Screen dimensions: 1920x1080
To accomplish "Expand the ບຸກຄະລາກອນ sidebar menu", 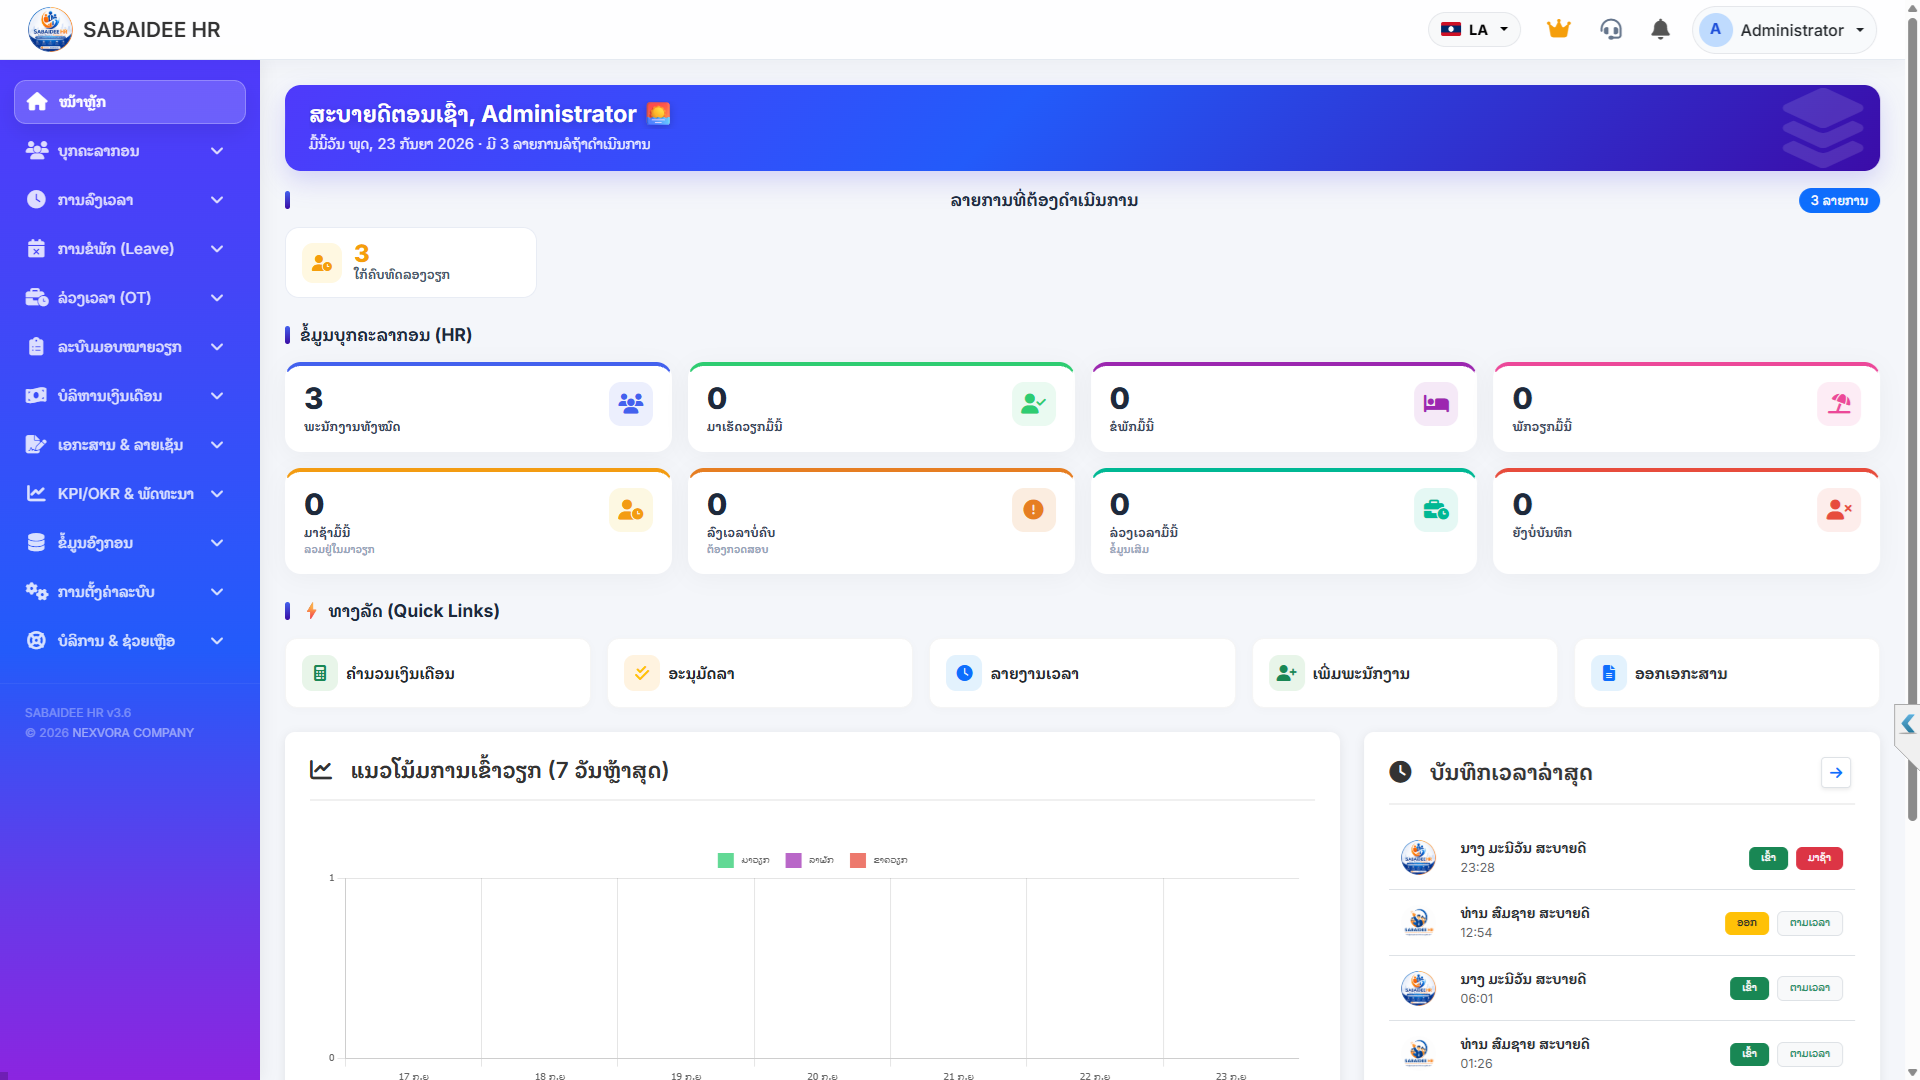I will coord(130,151).
